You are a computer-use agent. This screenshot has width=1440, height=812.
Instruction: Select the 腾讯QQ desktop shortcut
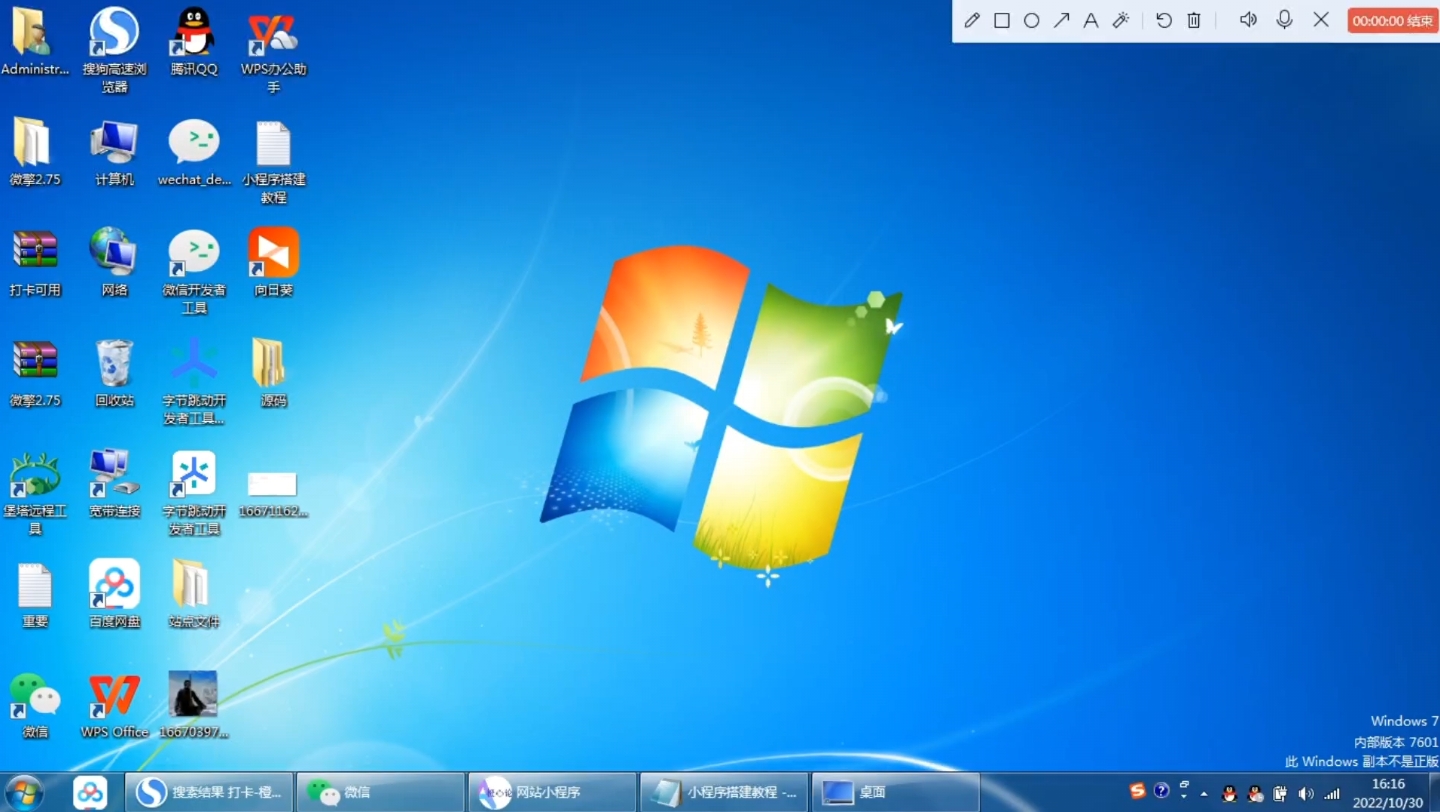tap(194, 43)
